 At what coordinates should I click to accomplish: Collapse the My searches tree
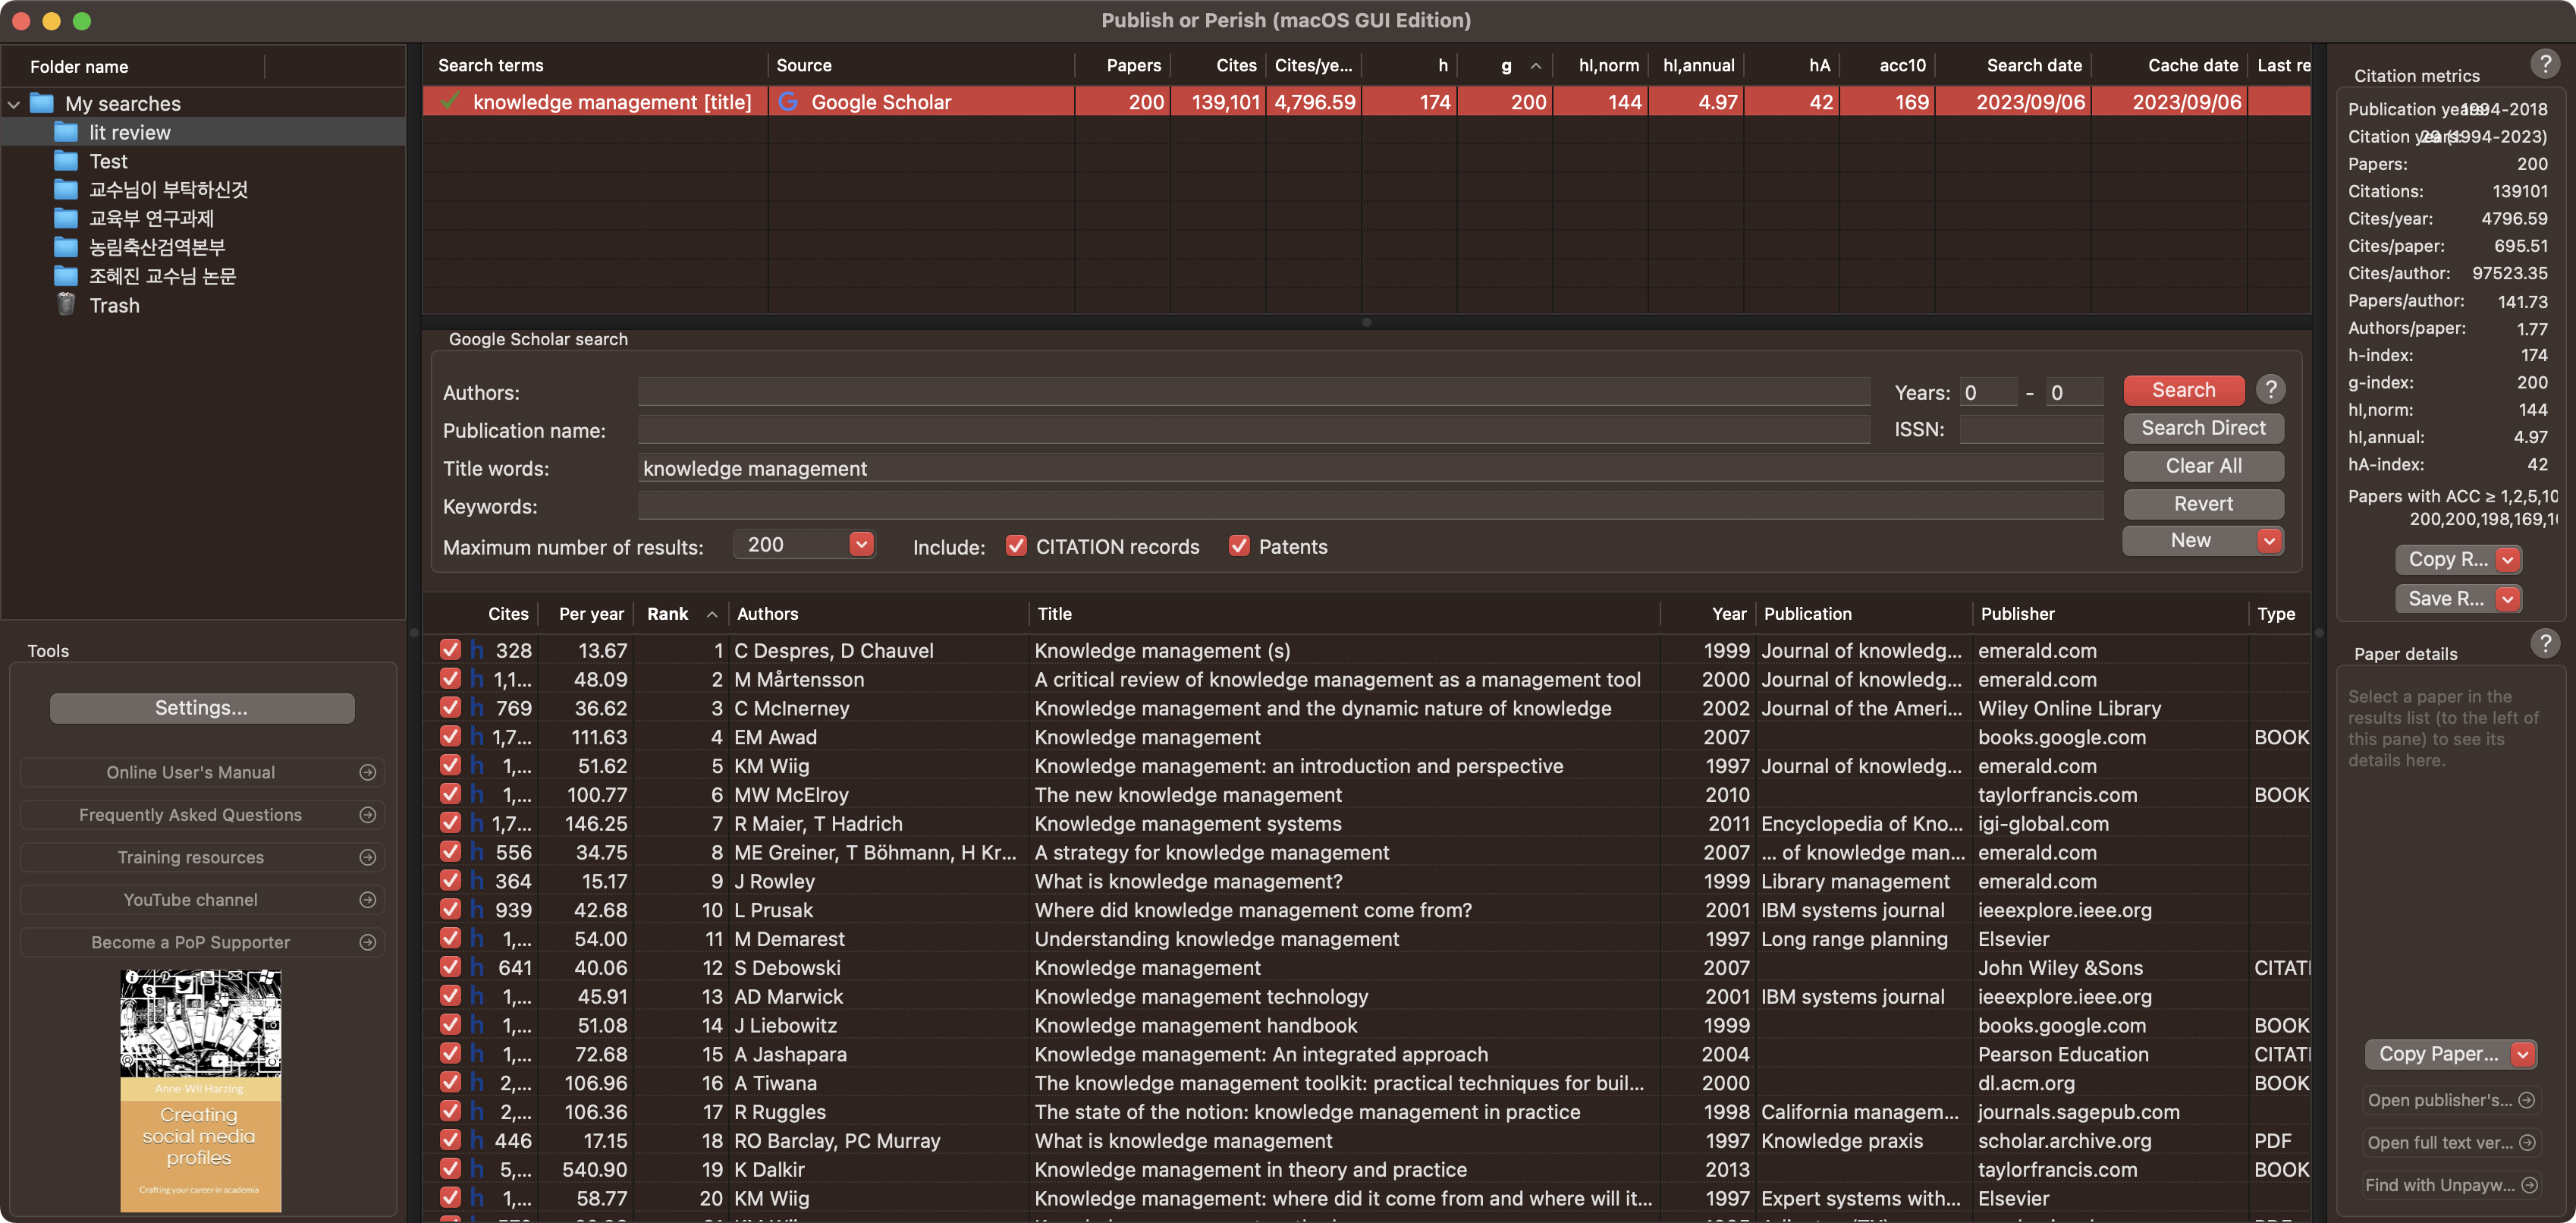[x=14, y=104]
